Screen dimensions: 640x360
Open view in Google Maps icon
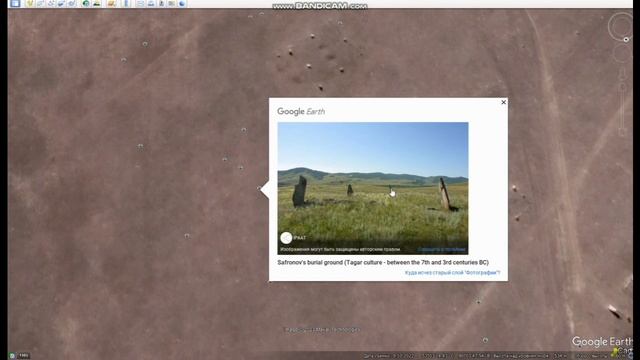pos(171,3)
